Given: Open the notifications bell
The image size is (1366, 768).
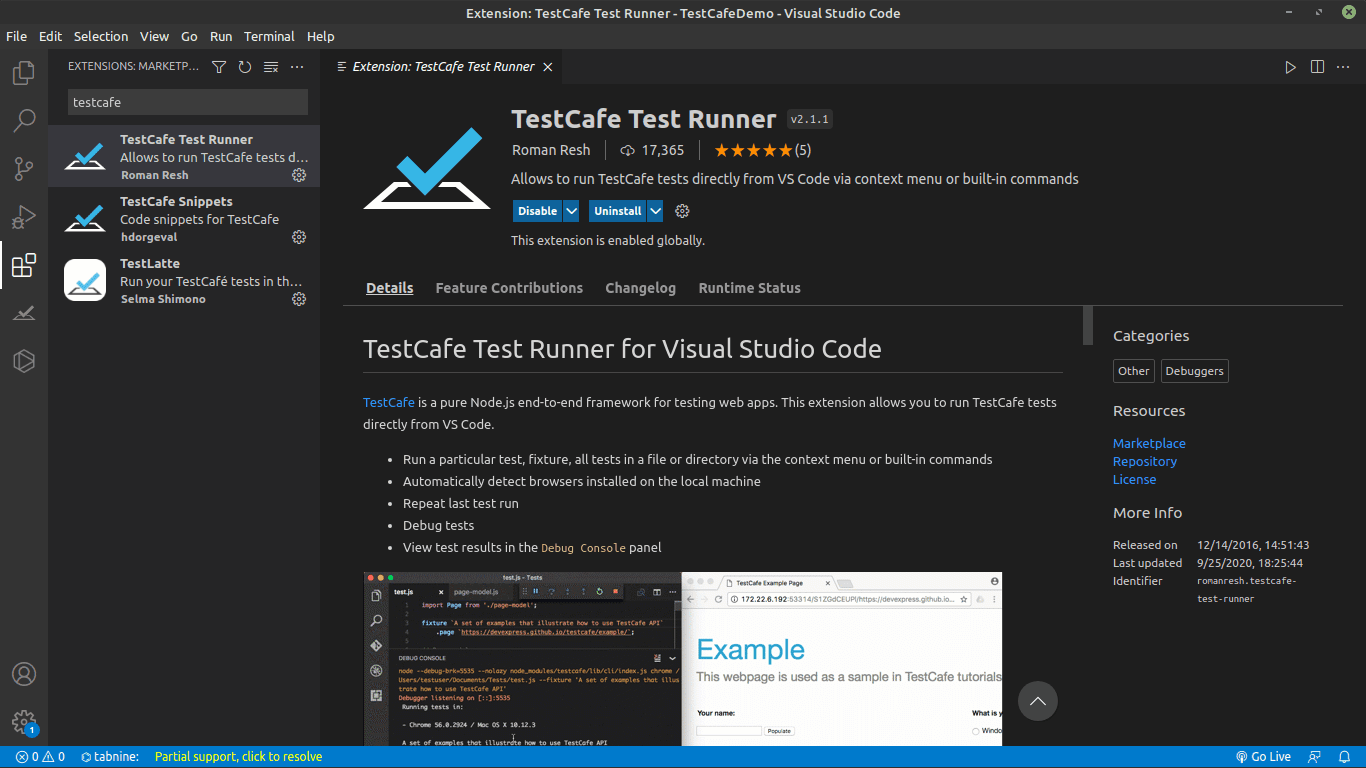Looking at the screenshot, I should (x=1344, y=757).
